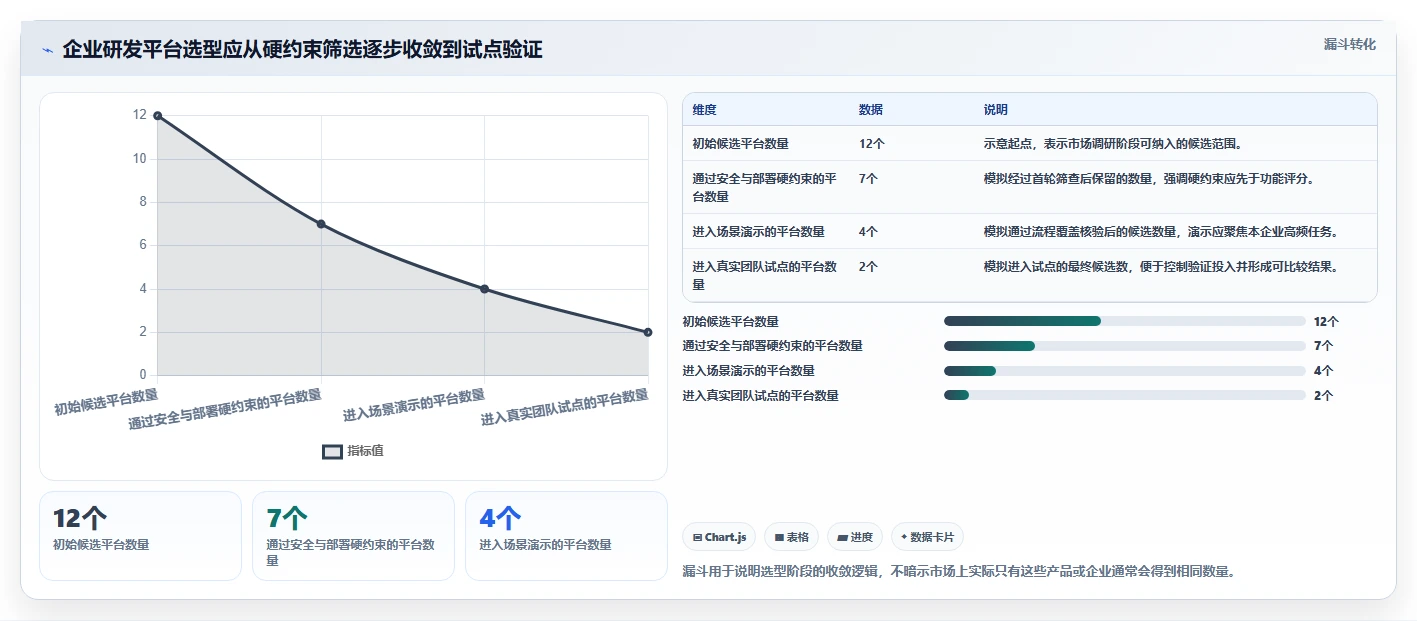Click the chart data point at value 12
The image size is (1417, 621).
157,116
